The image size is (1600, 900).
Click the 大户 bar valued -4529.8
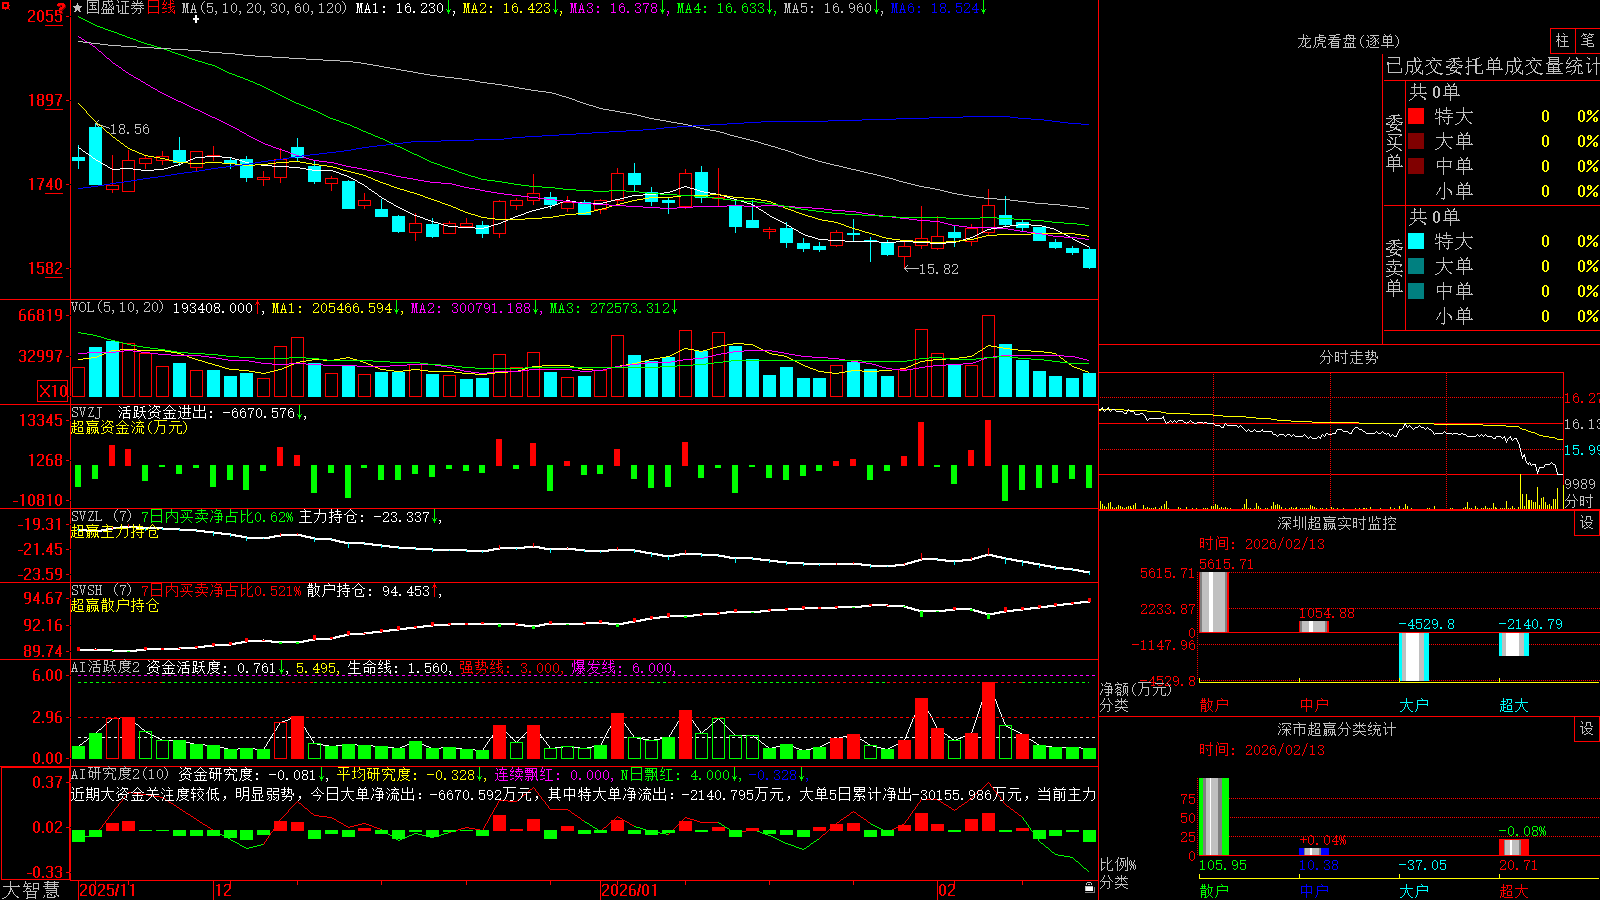(x=1414, y=657)
